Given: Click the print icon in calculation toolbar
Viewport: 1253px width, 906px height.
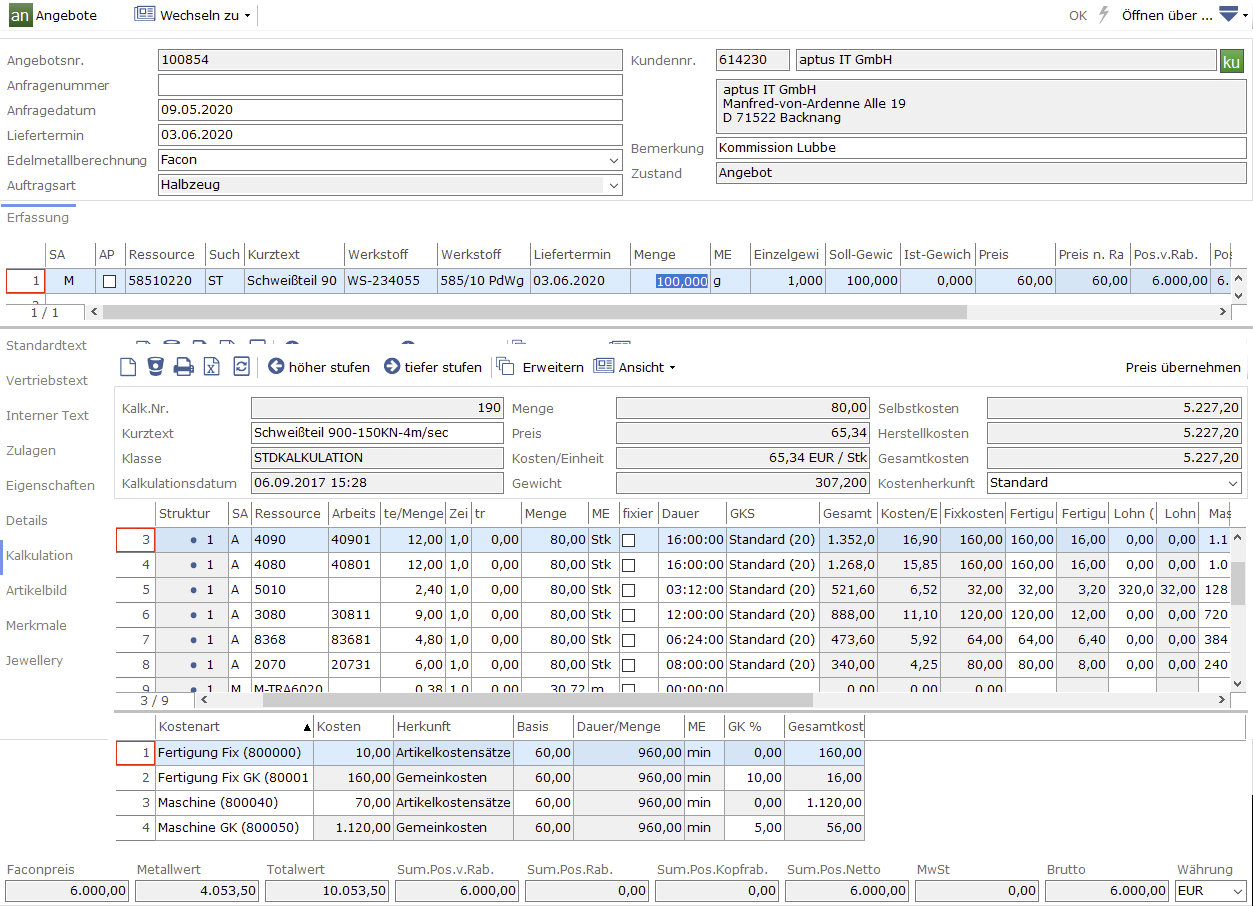Looking at the screenshot, I should click(183, 367).
